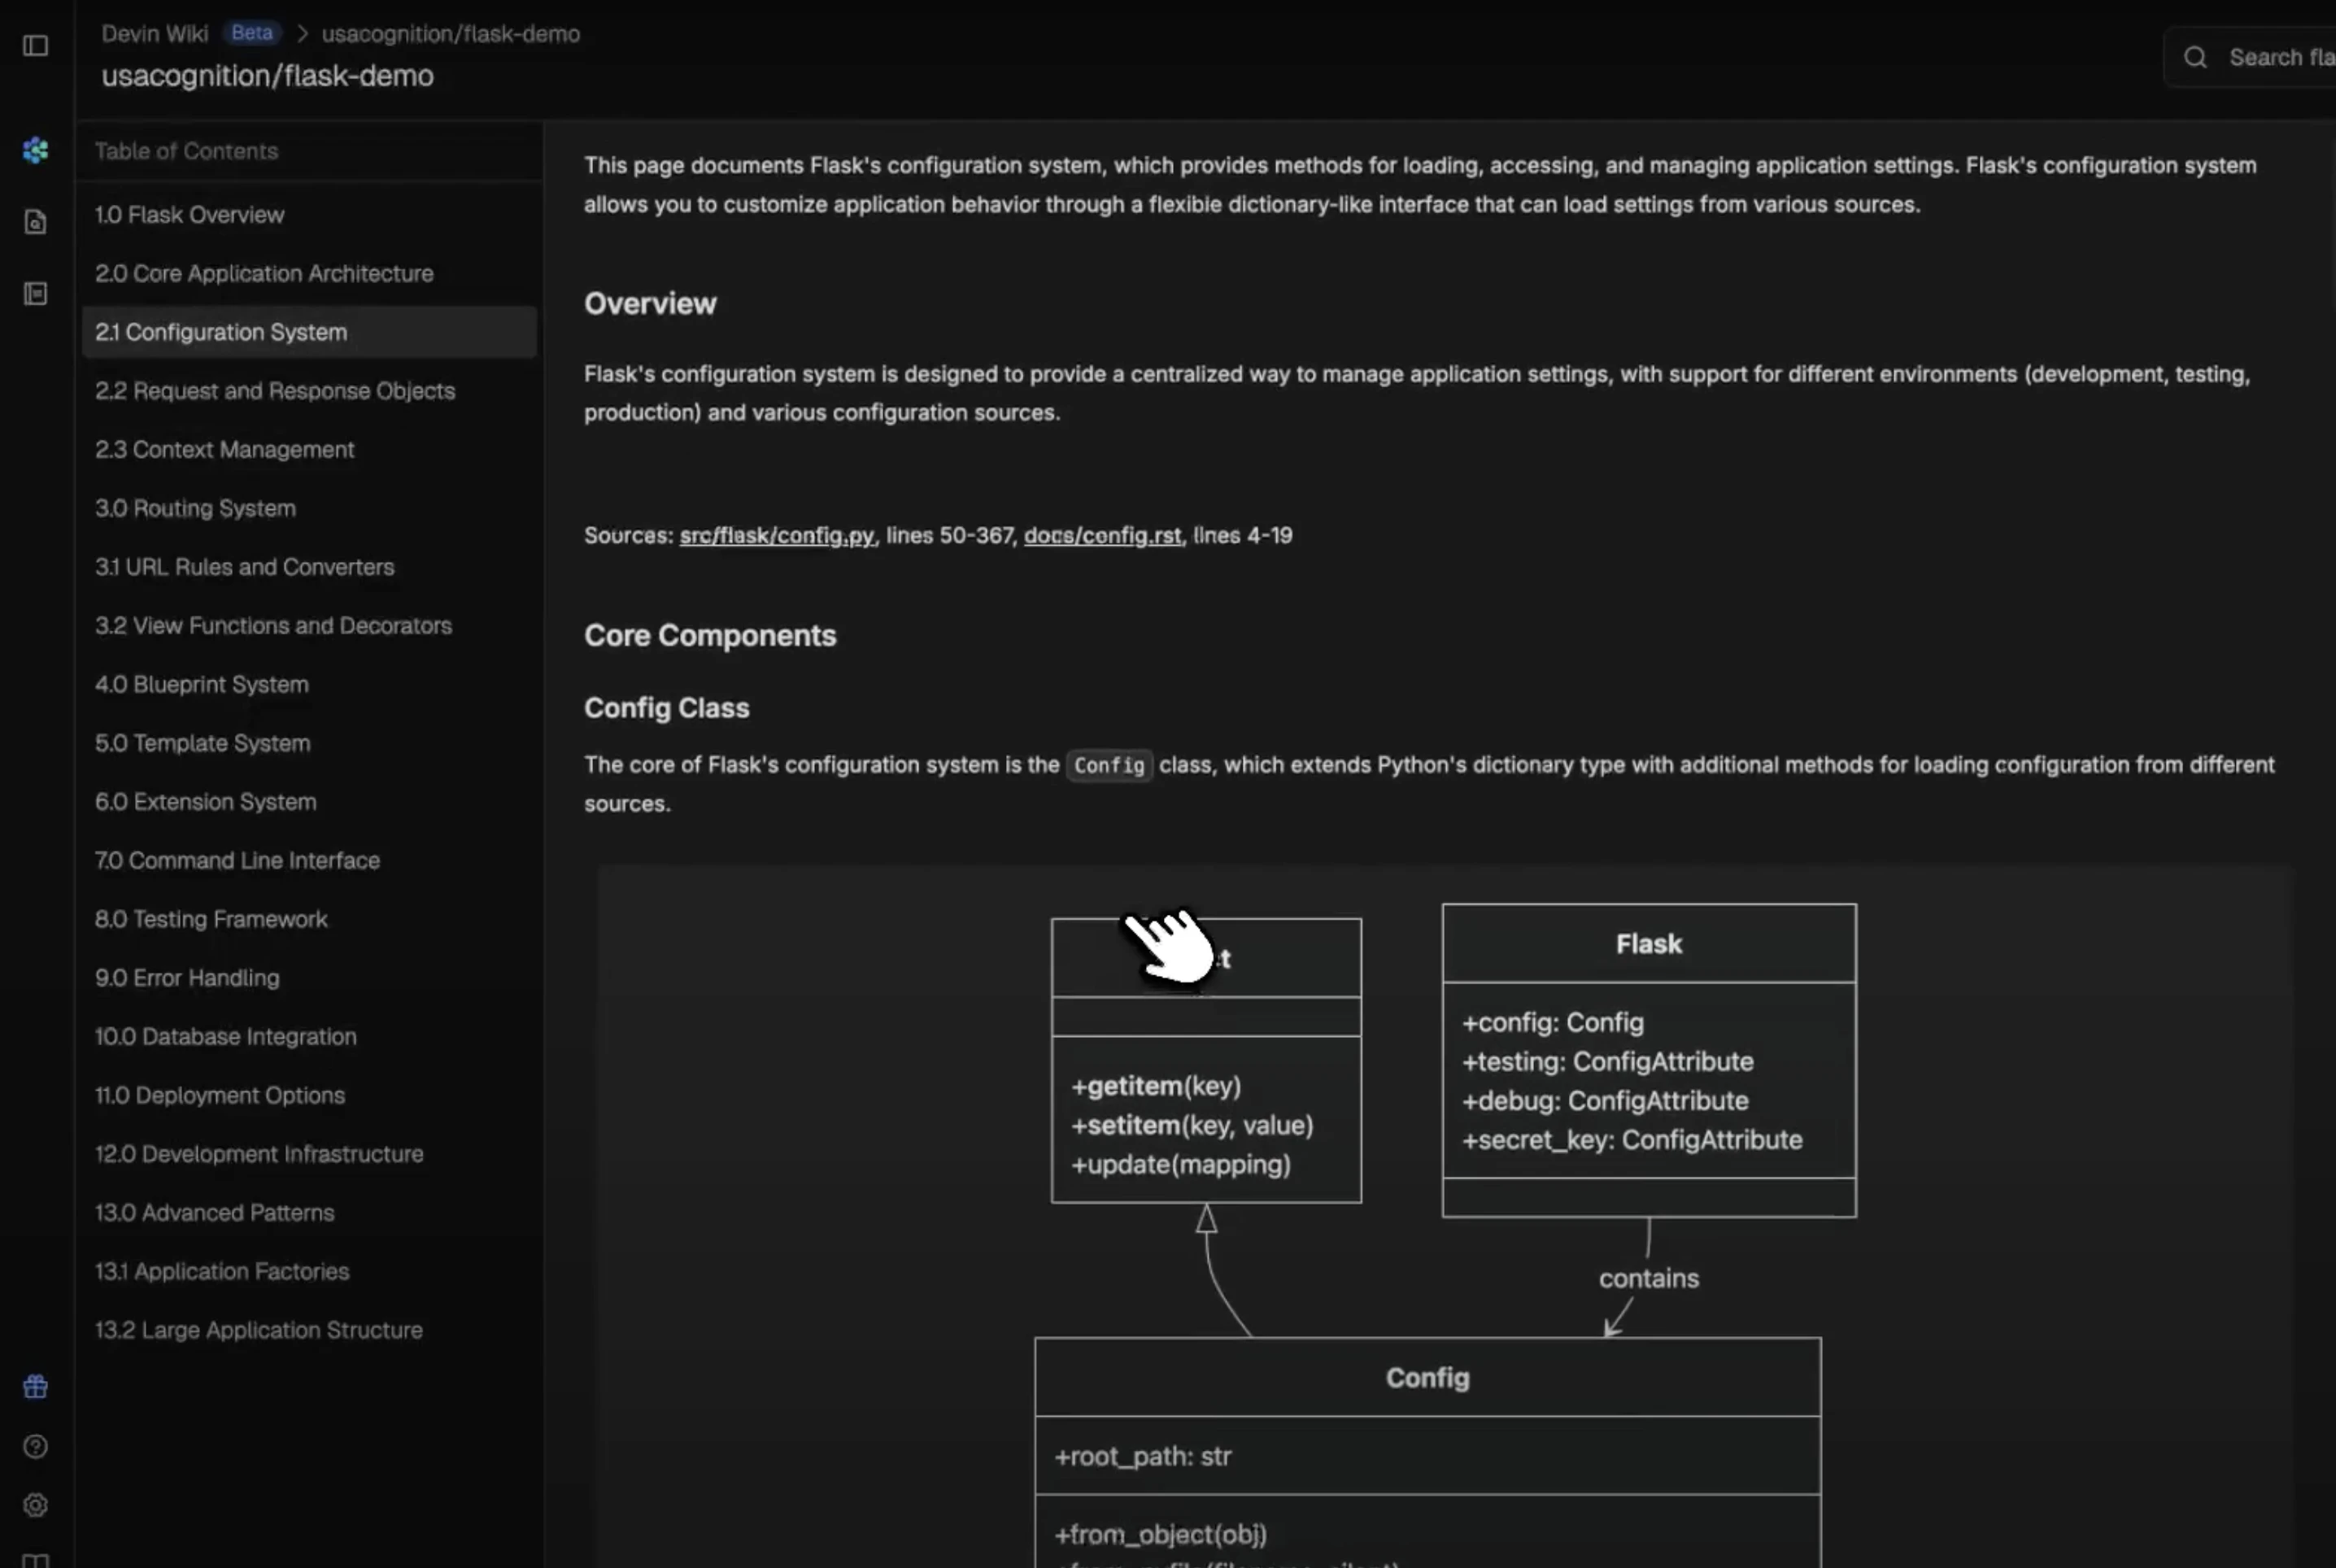
Task: Click the Flask class box in diagram
Action: (x=1648, y=944)
